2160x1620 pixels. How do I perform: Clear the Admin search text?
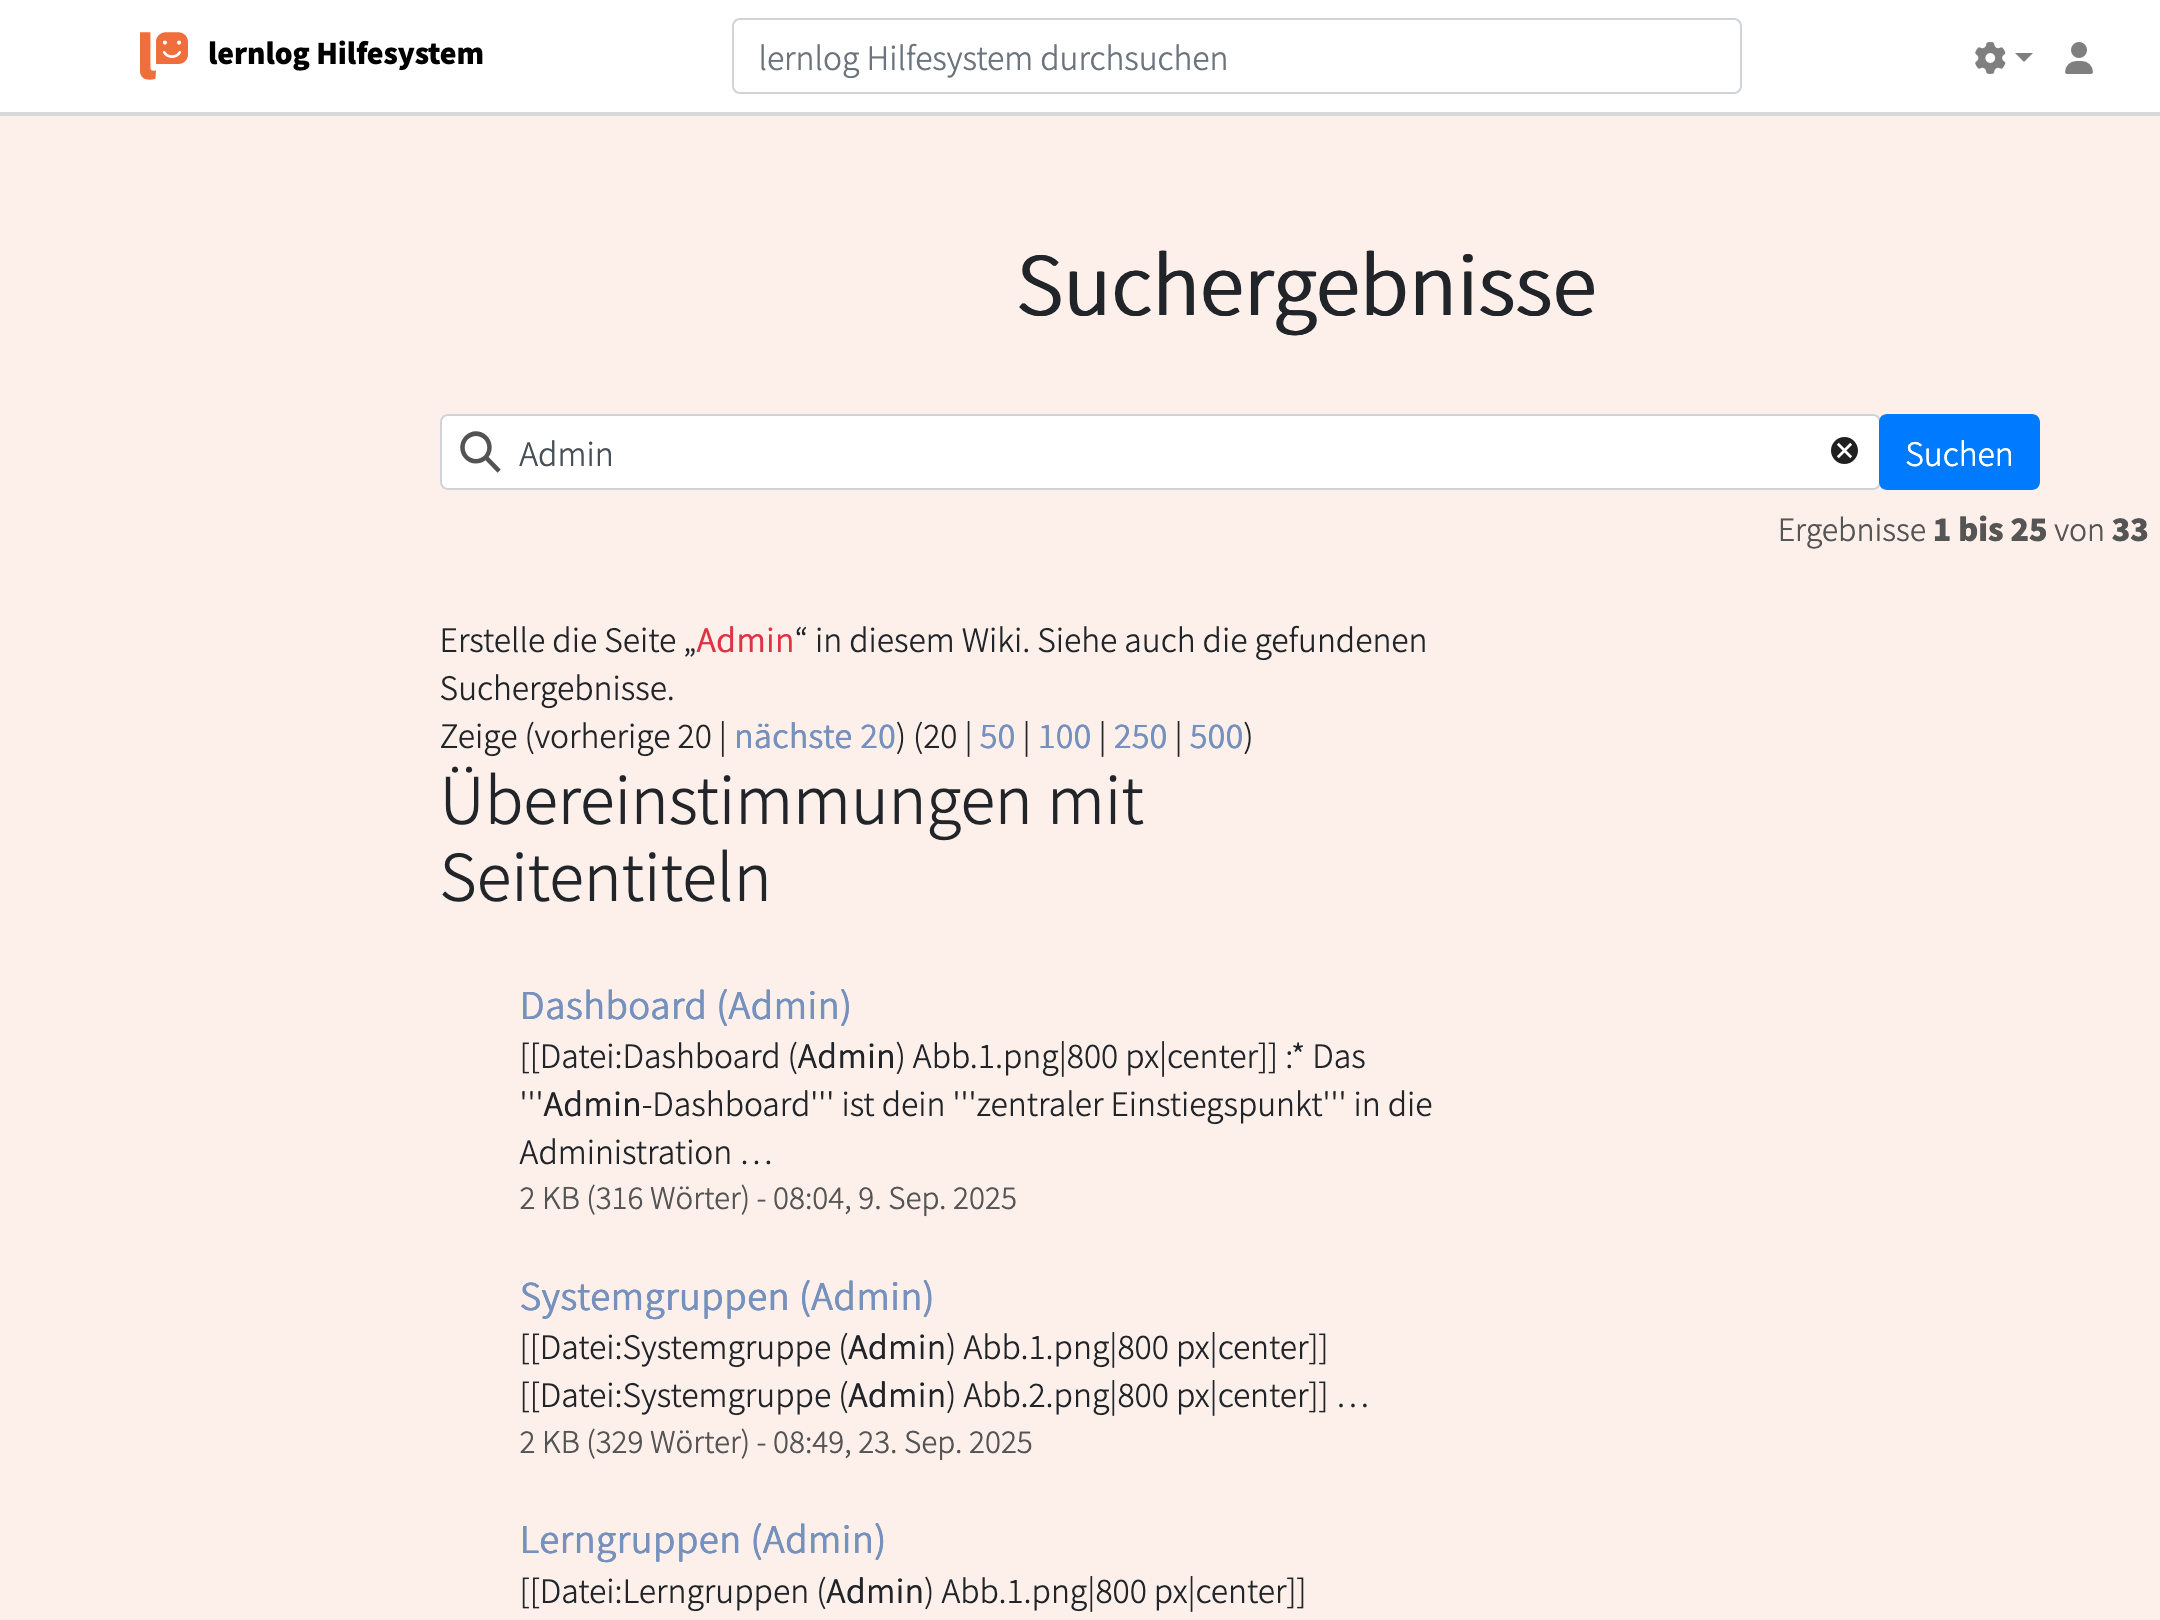(x=1844, y=451)
